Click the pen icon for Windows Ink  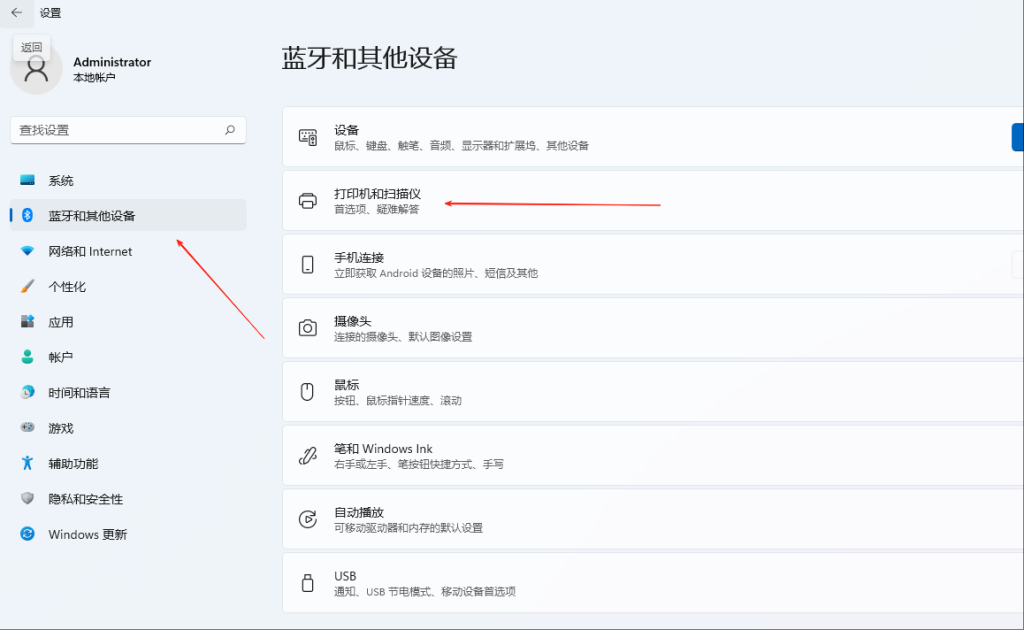coord(308,455)
